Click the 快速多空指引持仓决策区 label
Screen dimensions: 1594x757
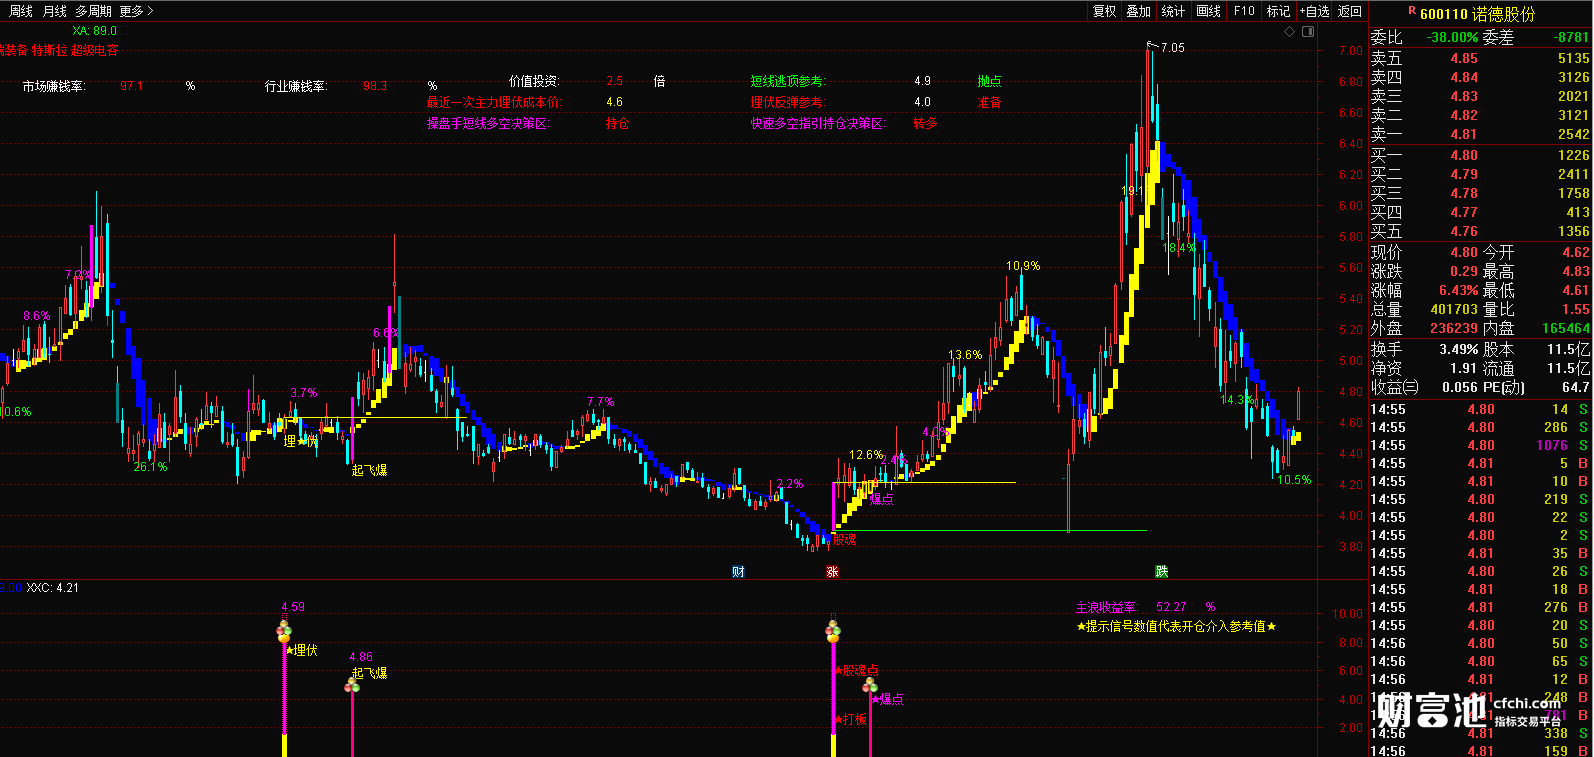(x=818, y=124)
